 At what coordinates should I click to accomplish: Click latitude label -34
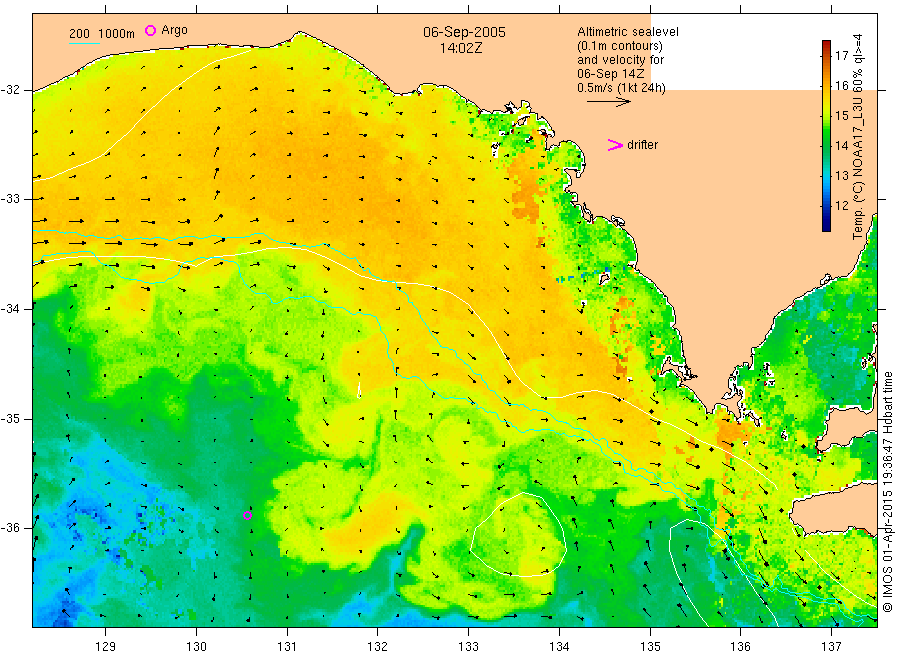(x=11, y=309)
